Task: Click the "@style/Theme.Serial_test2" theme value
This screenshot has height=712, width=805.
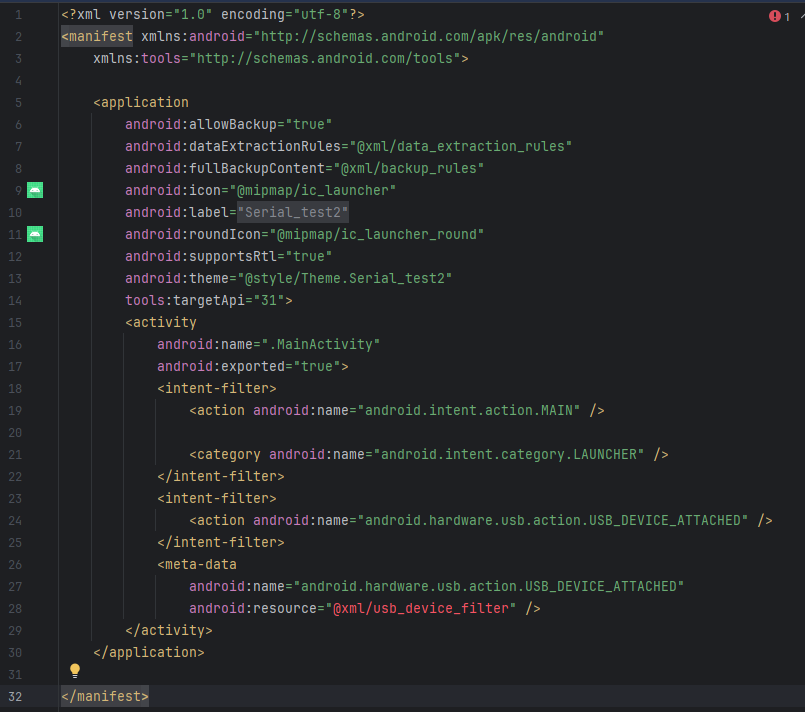Action: click(344, 278)
